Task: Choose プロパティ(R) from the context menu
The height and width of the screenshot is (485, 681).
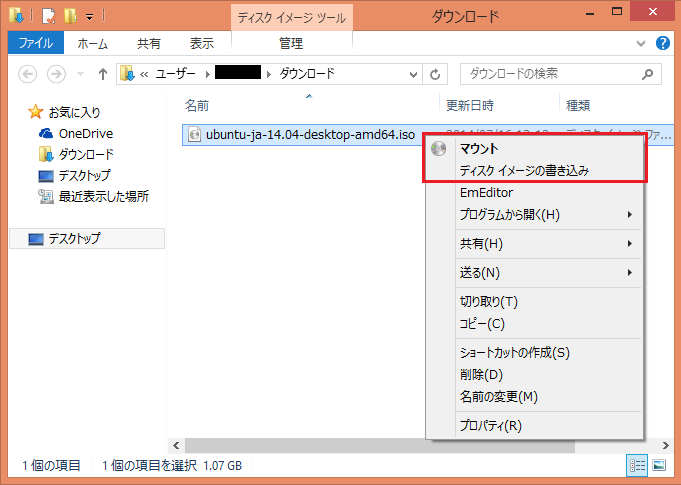Action: 535,426
